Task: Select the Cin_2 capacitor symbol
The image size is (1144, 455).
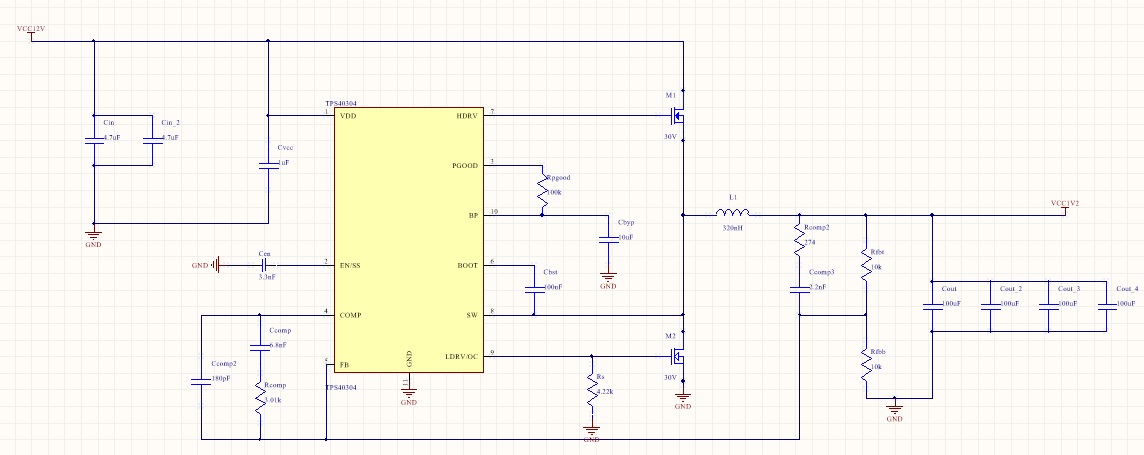Action: click(152, 141)
